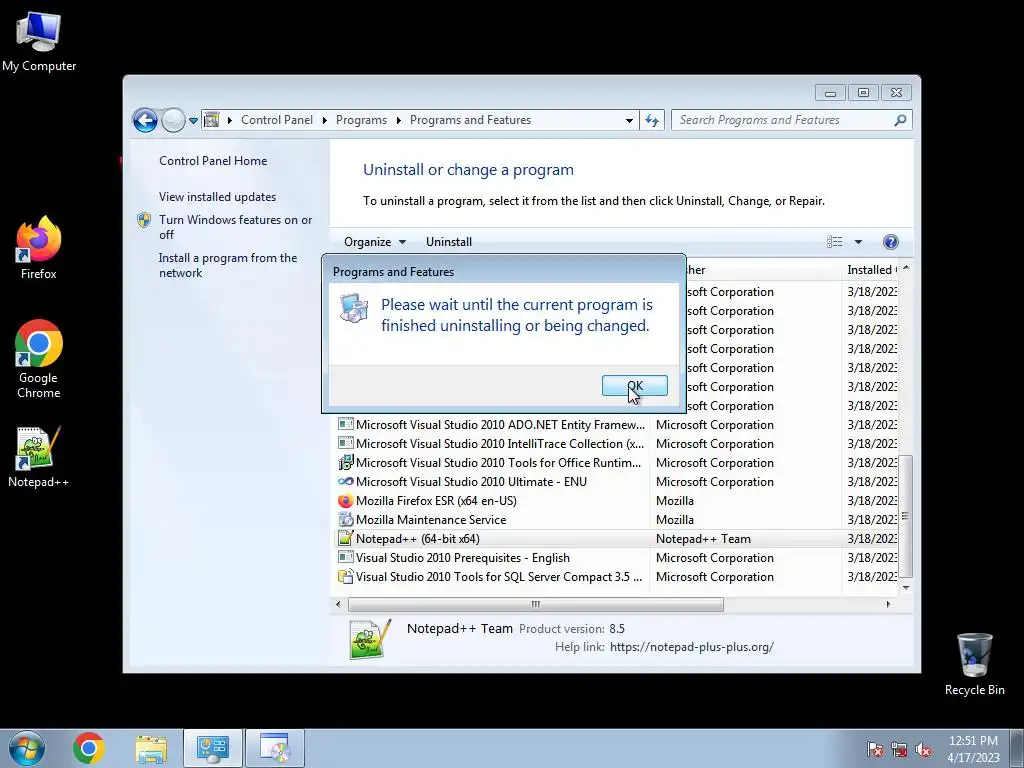Click the Notepad++ icon in the program list
This screenshot has height=768, width=1024.
pos(345,538)
